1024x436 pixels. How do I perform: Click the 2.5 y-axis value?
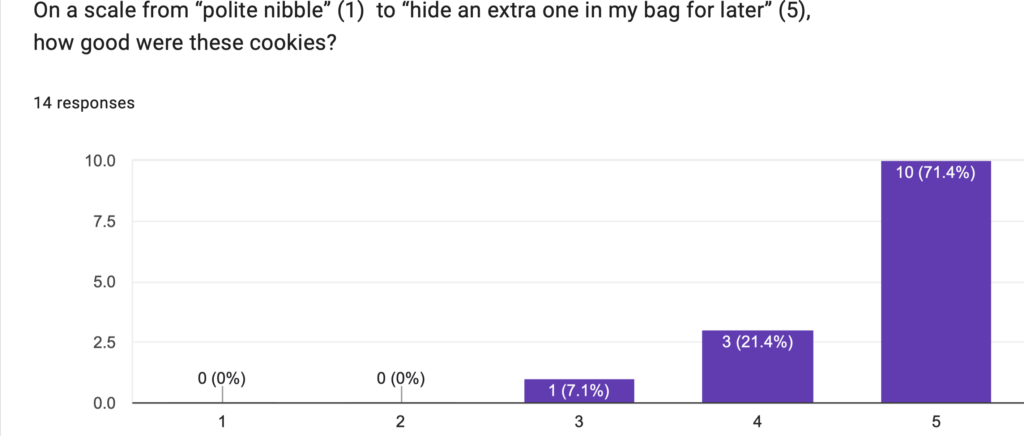click(x=102, y=342)
